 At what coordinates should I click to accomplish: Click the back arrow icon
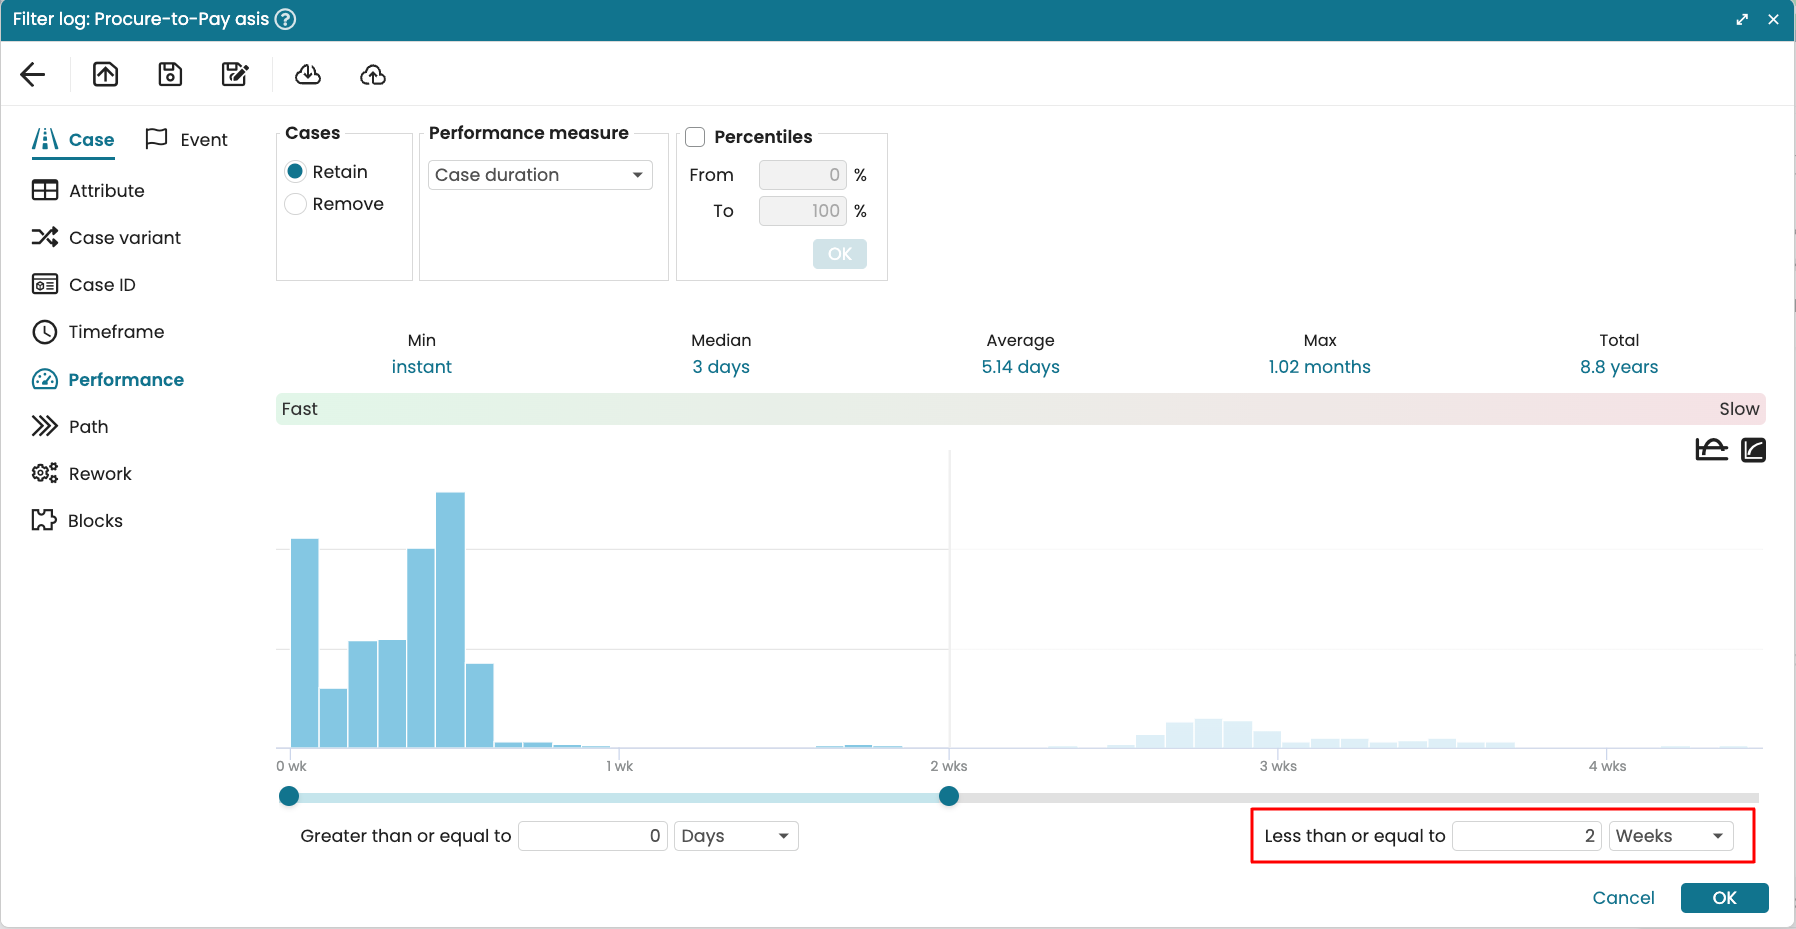33,75
